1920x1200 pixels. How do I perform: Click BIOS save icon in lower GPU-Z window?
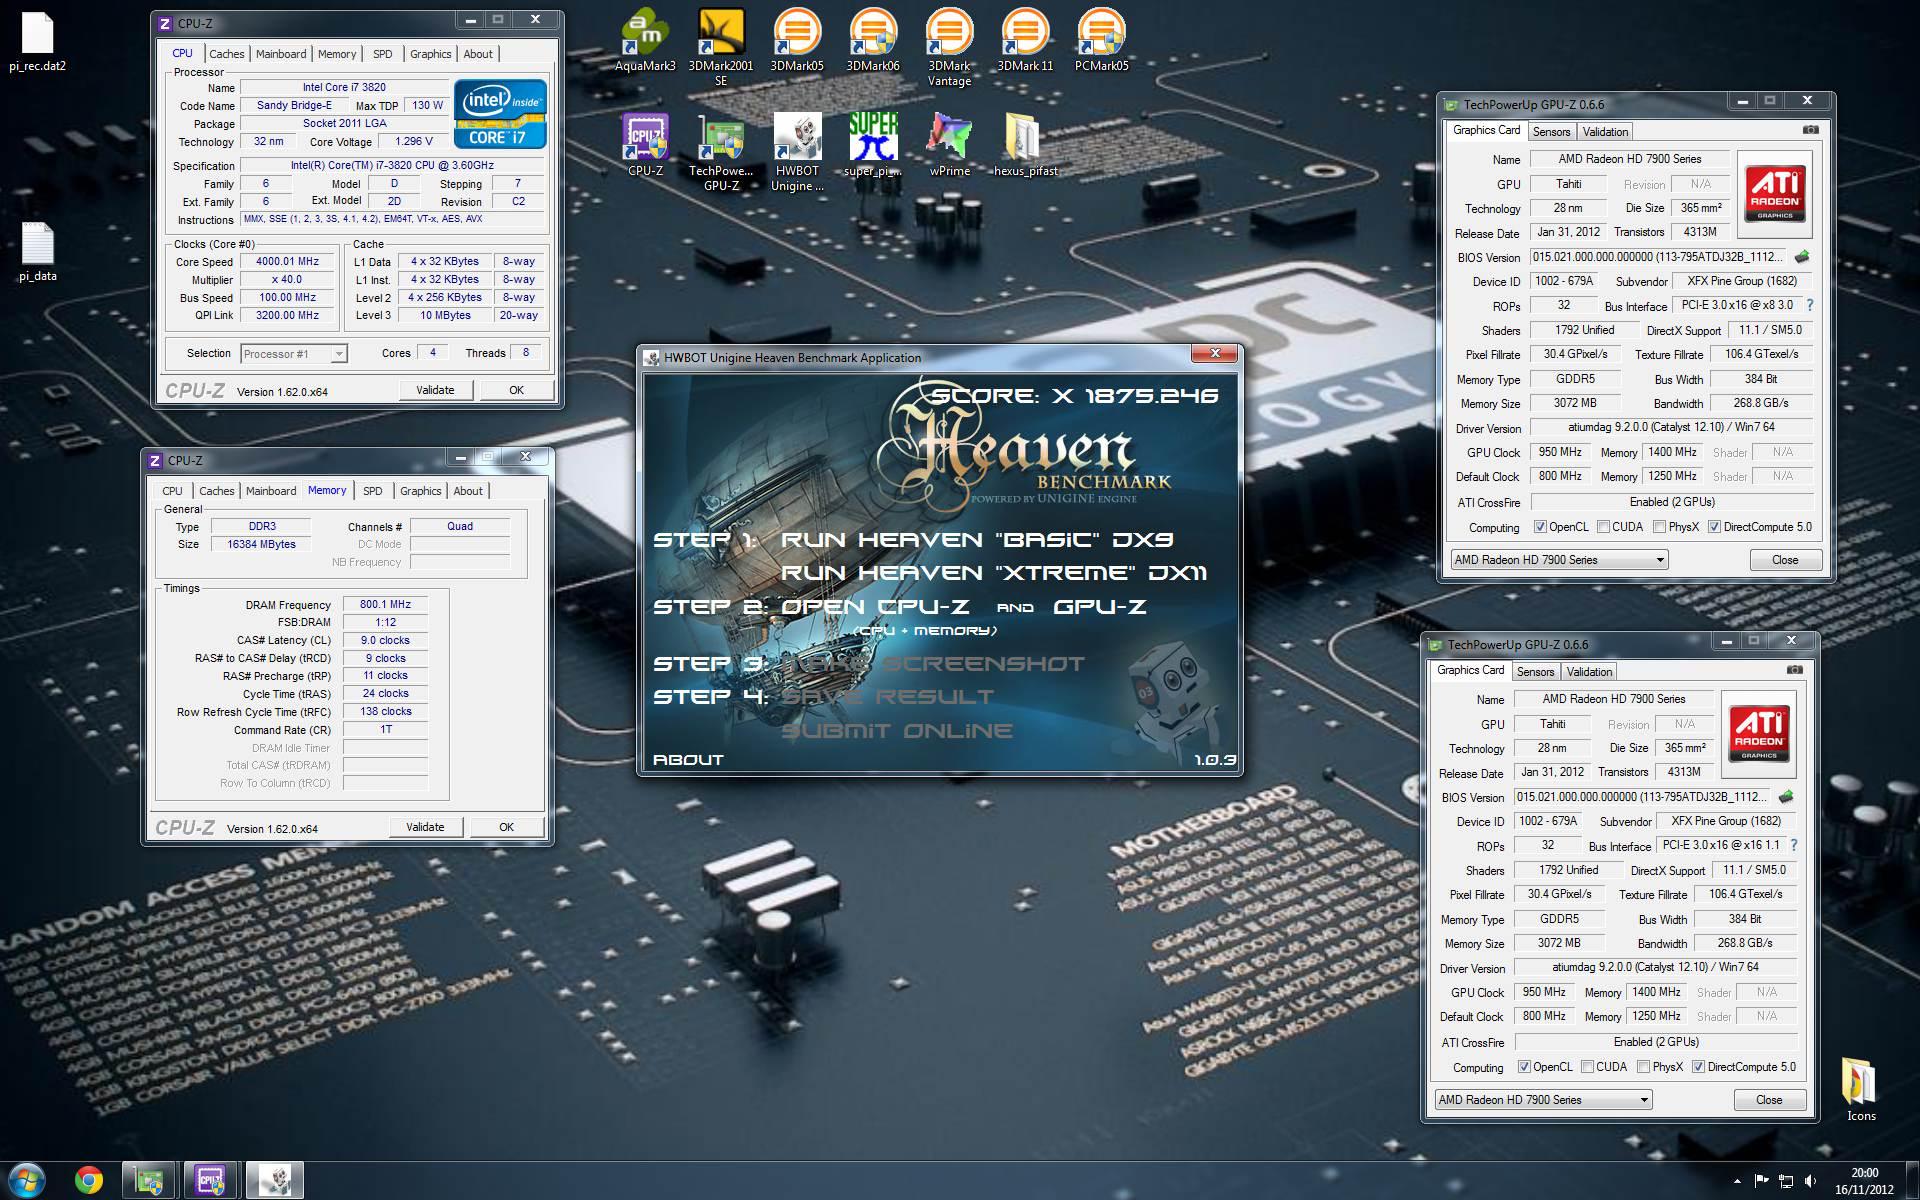tap(1786, 797)
